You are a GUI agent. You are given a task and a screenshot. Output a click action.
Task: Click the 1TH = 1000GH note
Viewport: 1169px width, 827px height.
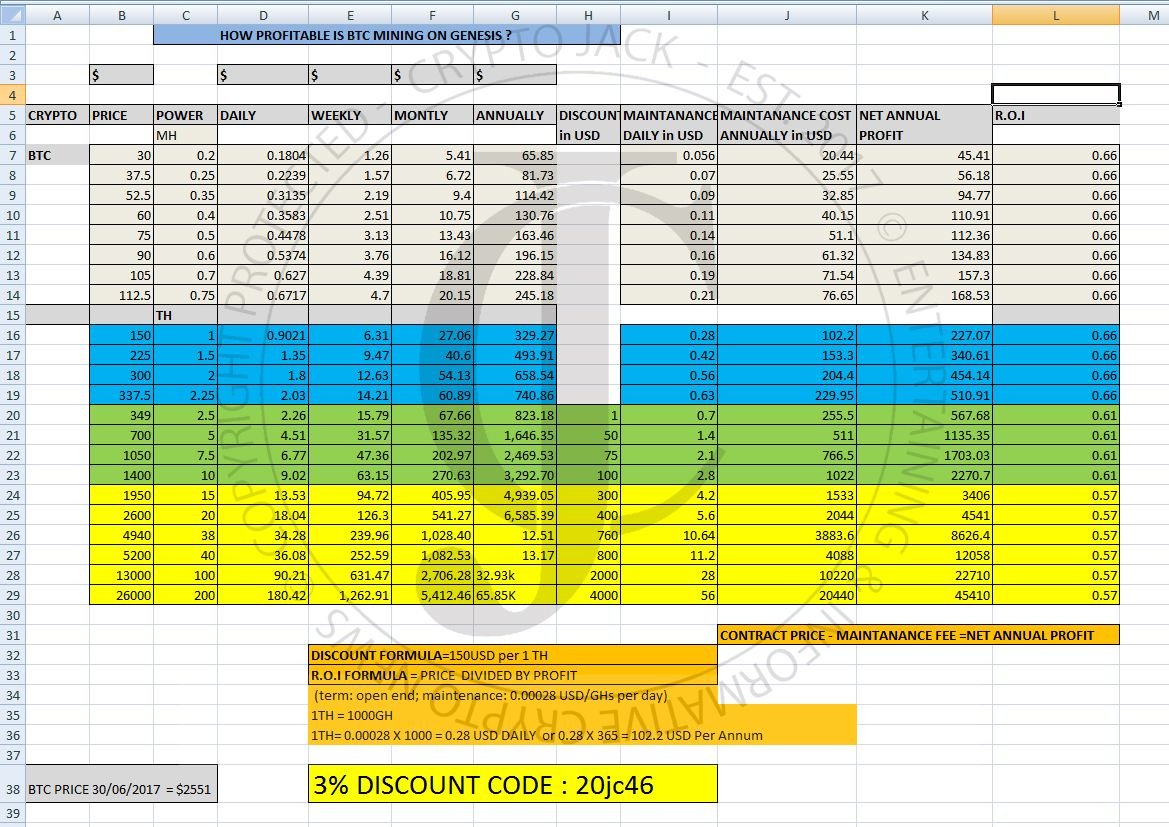[352, 715]
